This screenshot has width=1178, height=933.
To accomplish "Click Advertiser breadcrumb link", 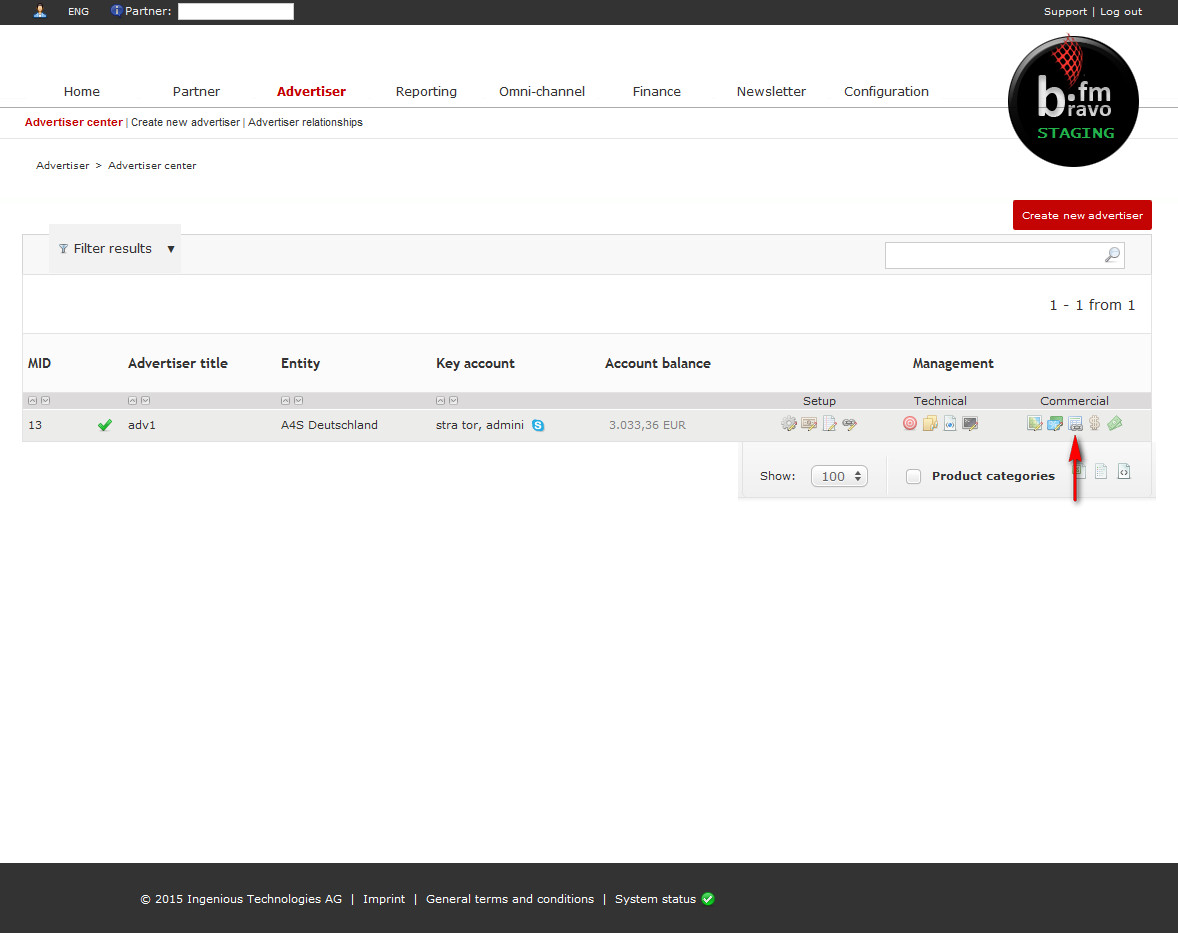I will [x=62, y=165].
